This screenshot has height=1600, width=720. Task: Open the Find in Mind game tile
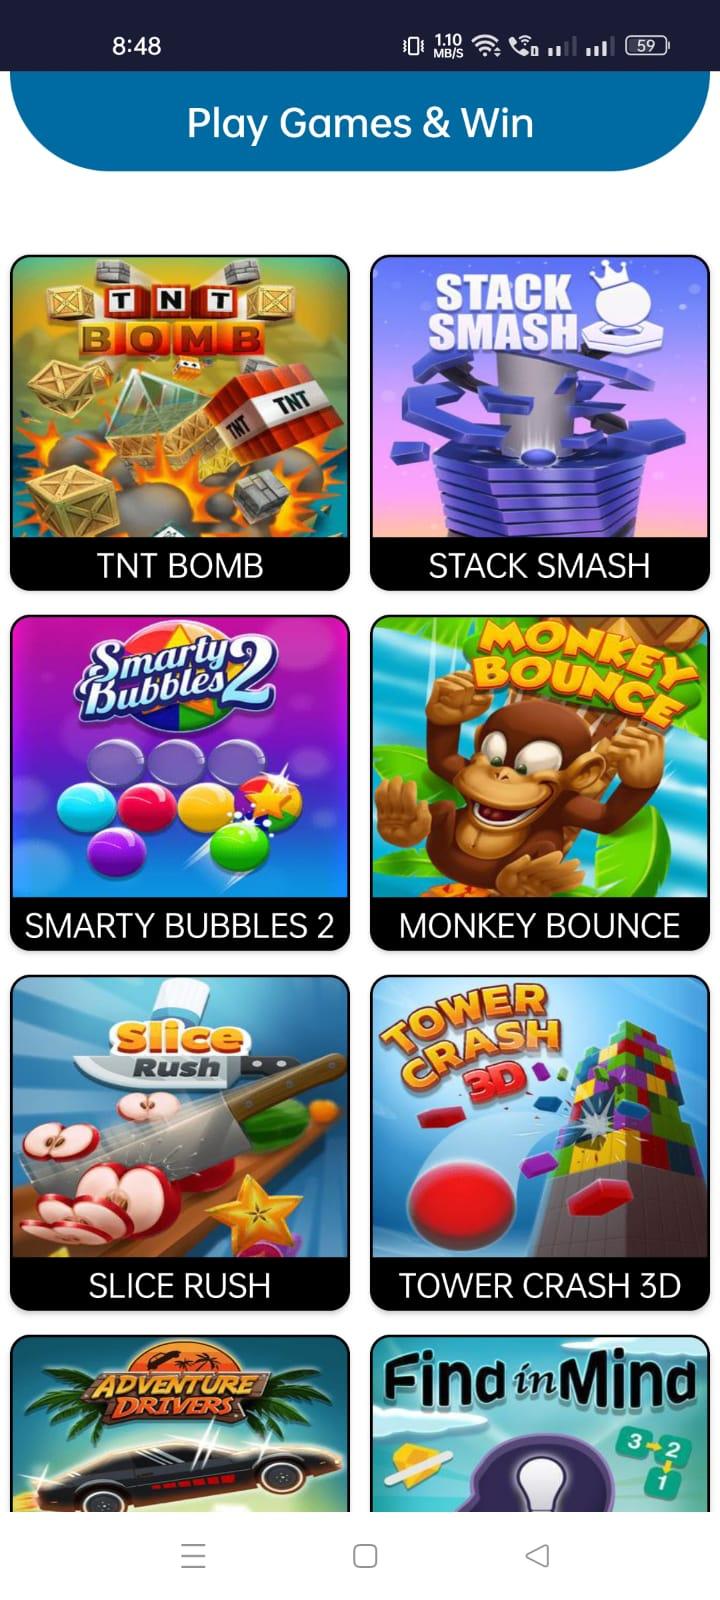click(x=540, y=1424)
